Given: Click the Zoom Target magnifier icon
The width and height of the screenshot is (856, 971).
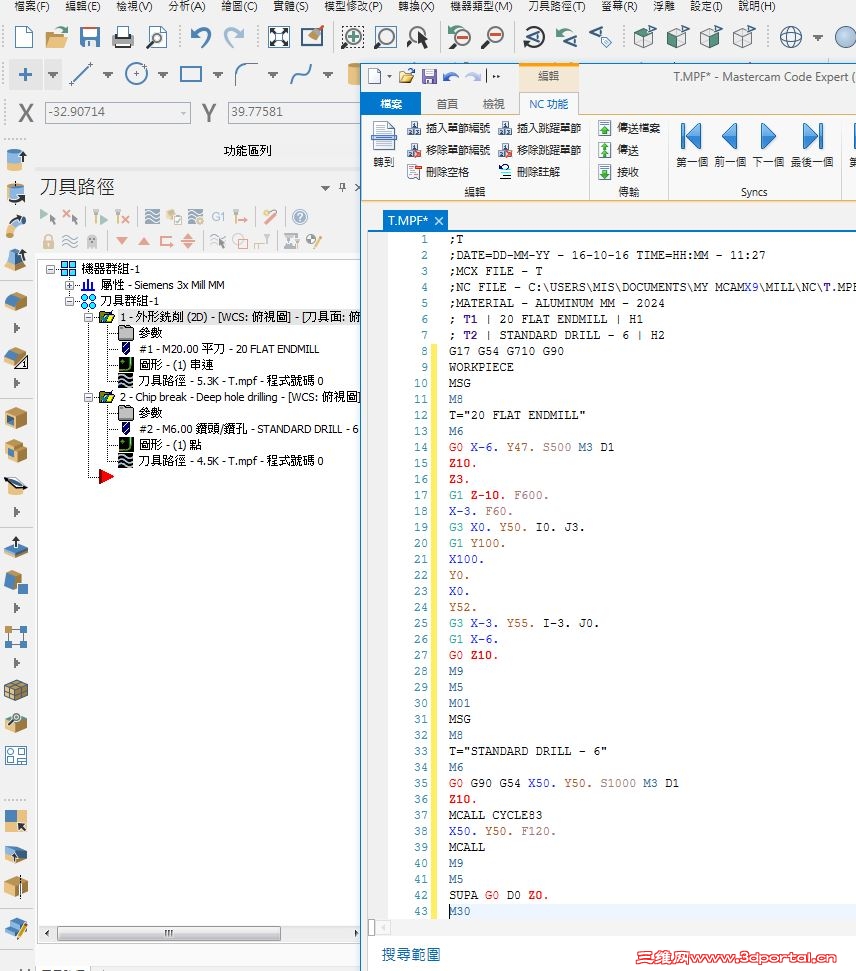Looking at the screenshot, I should (x=352, y=37).
